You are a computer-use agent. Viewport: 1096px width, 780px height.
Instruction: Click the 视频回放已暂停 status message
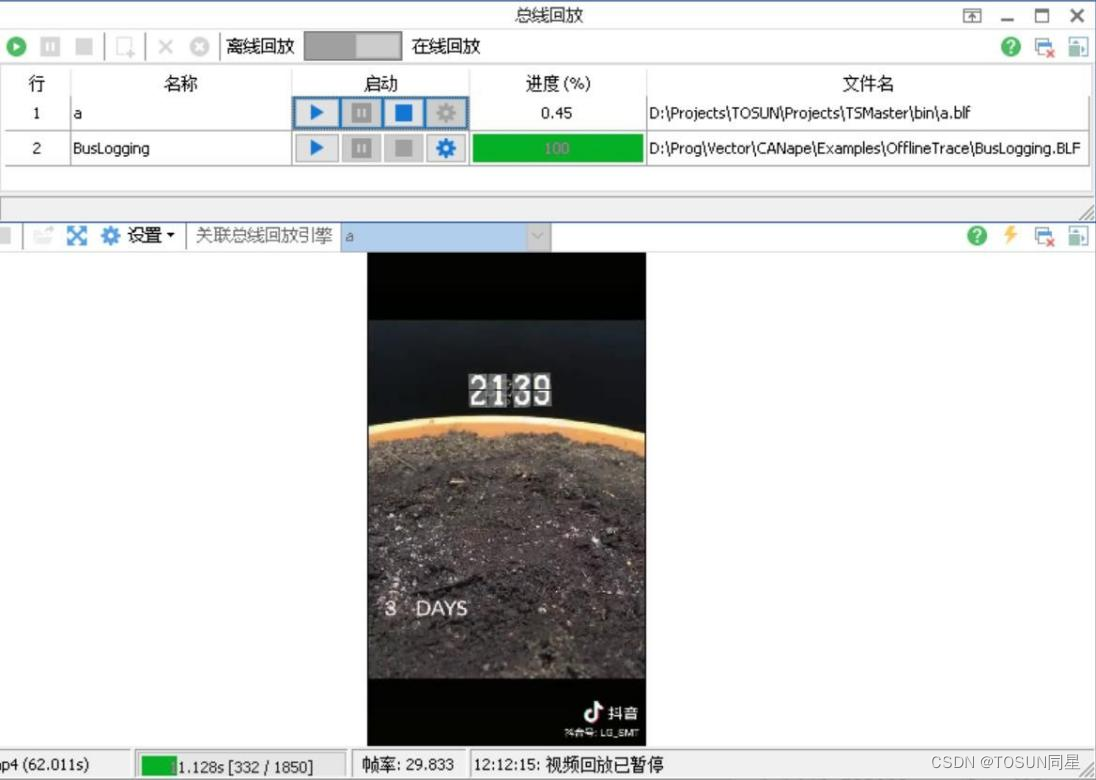[x=605, y=765]
